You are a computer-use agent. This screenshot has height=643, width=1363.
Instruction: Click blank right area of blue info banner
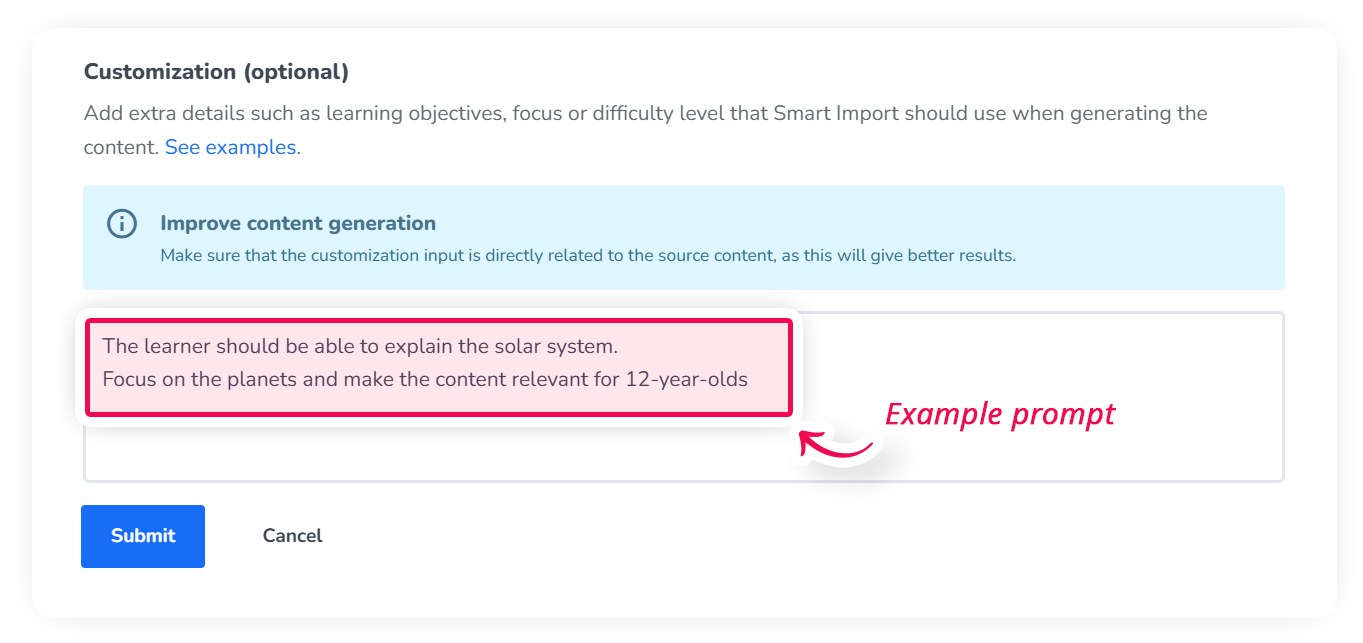[1150, 237]
